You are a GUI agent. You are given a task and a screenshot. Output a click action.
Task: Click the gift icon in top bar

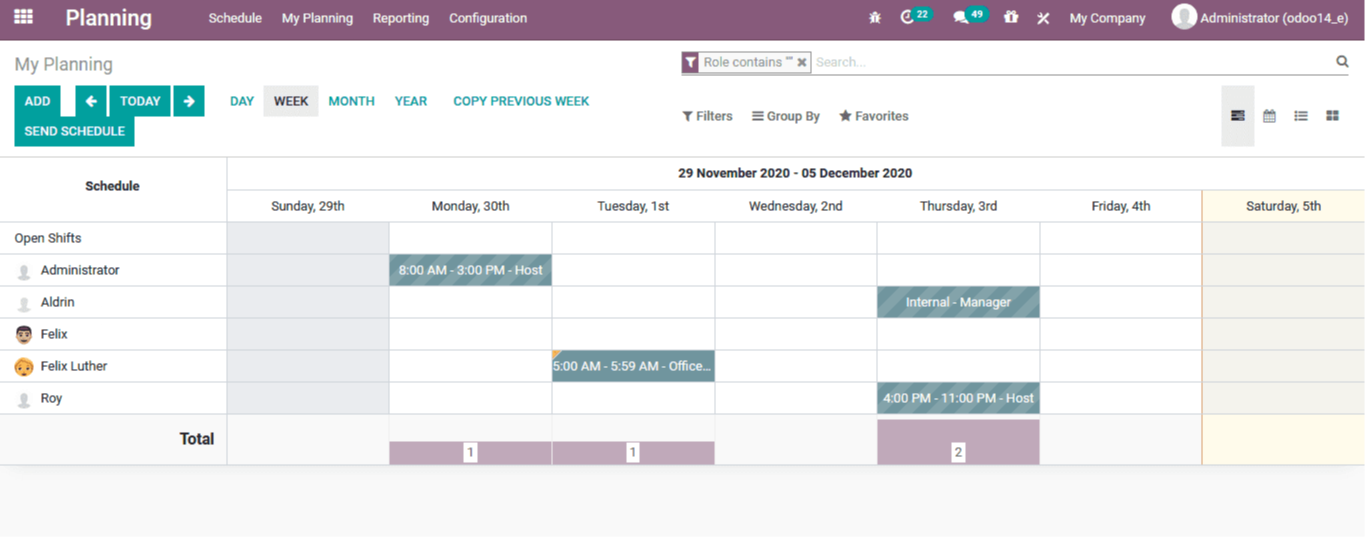pyautogui.click(x=1011, y=18)
